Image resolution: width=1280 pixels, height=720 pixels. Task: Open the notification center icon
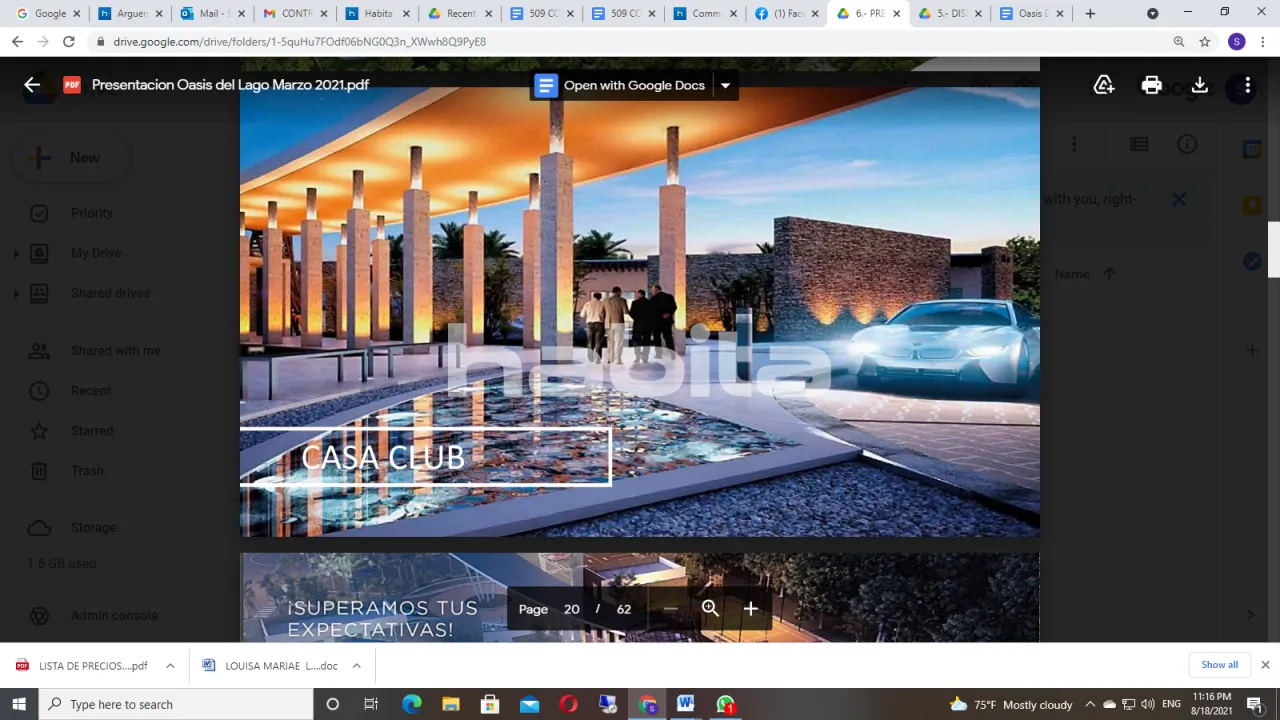(1255, 704)
